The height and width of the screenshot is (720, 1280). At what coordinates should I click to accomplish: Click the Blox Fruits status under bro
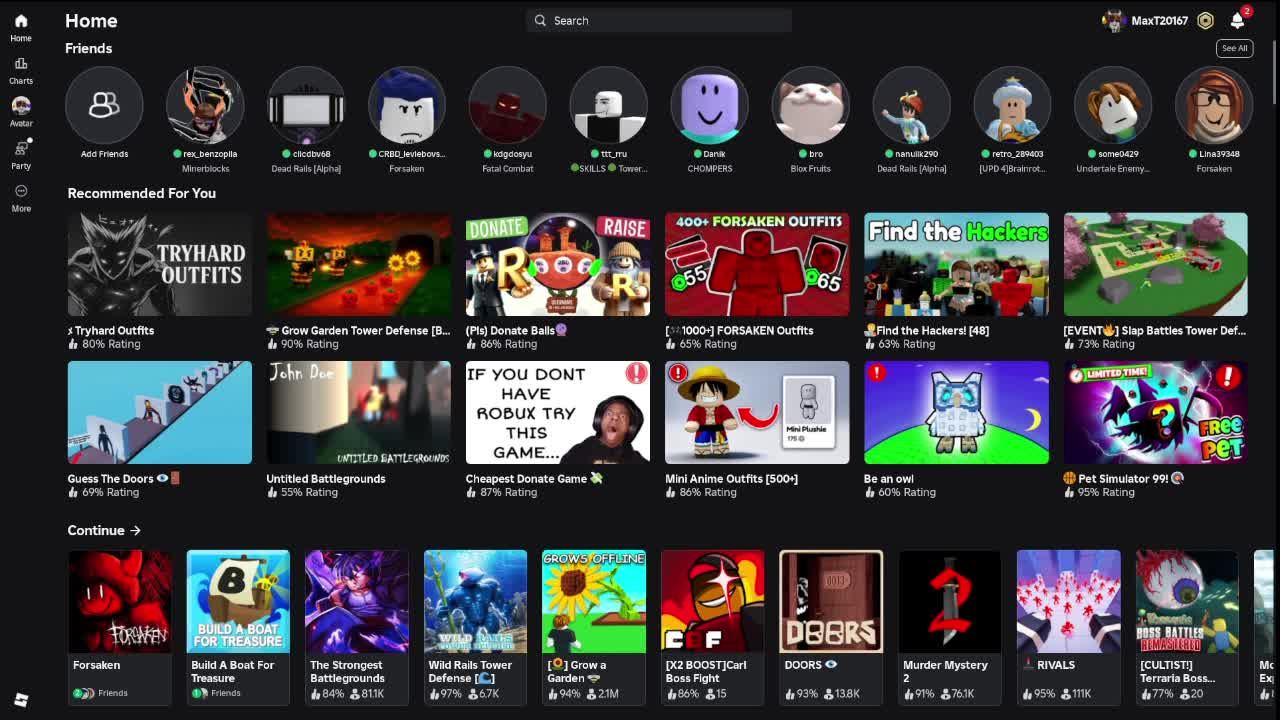tap(810, 169)
